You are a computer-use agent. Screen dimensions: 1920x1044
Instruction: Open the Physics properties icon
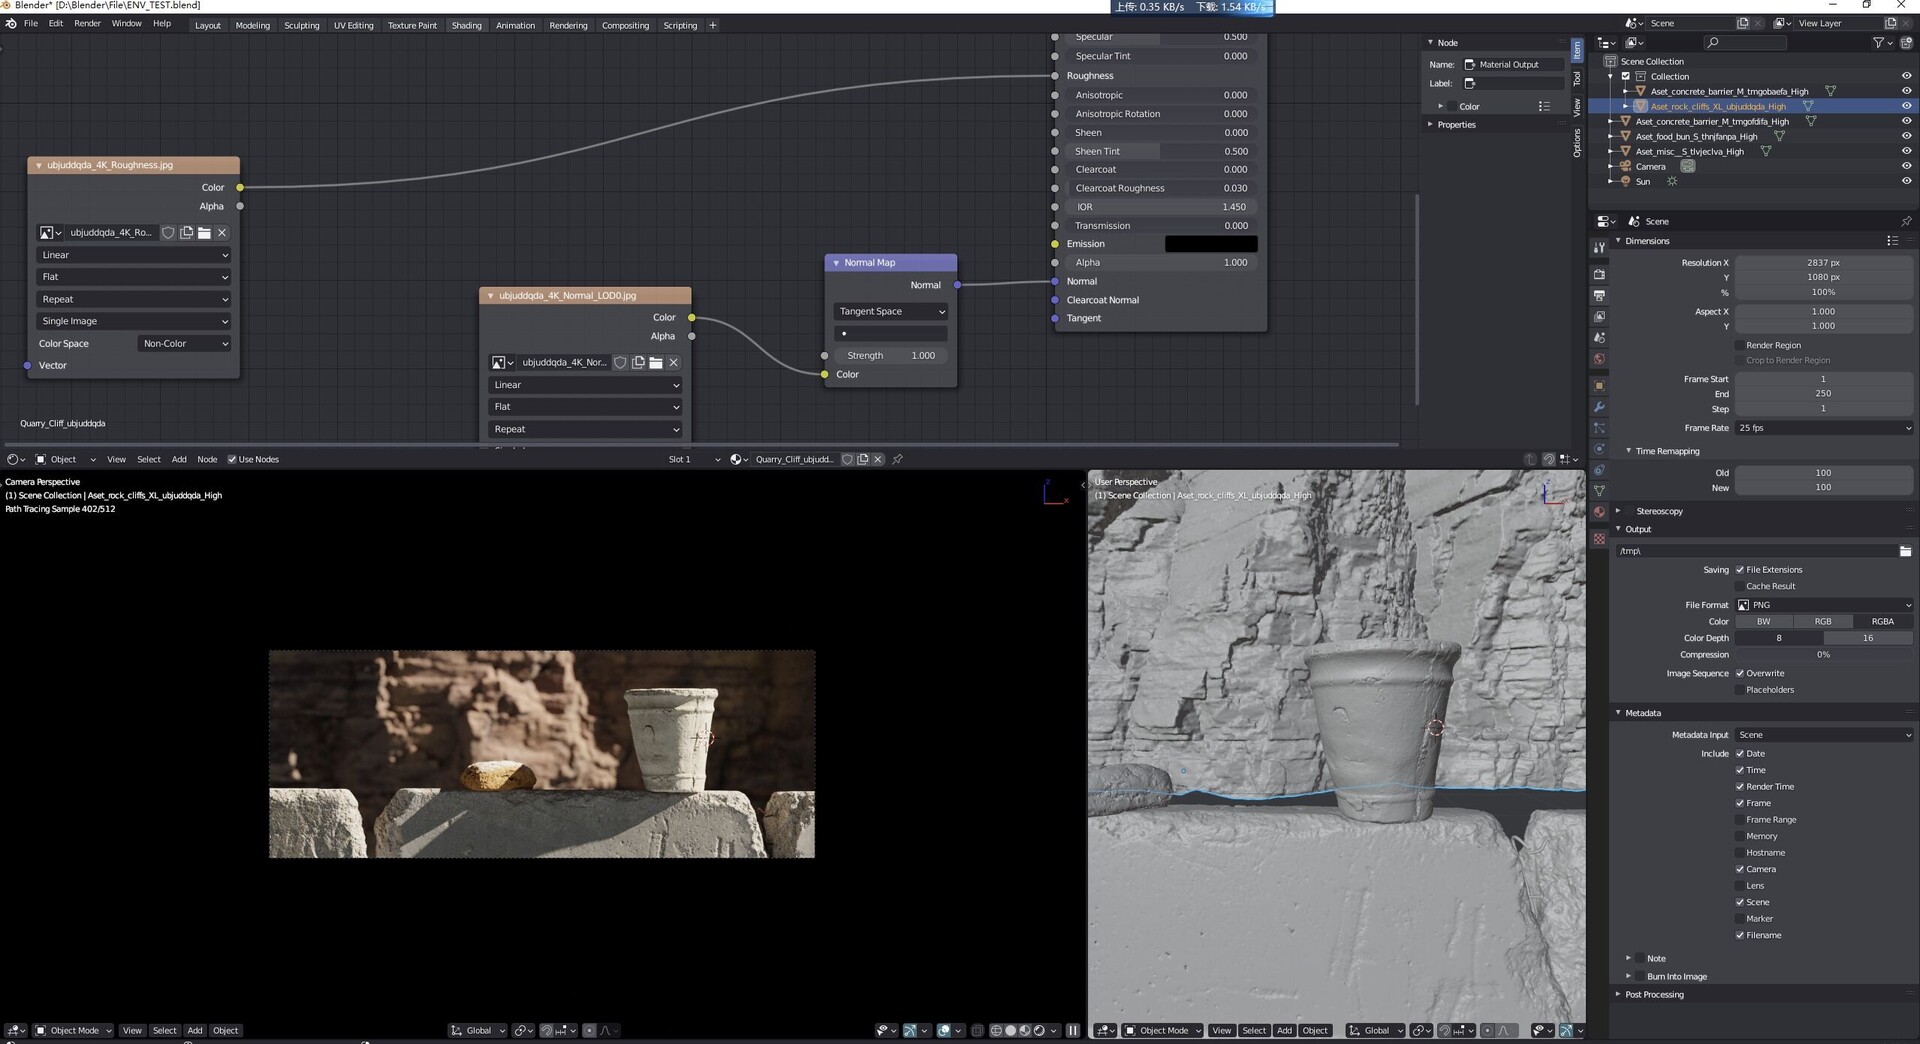(x=1599, y=449)
